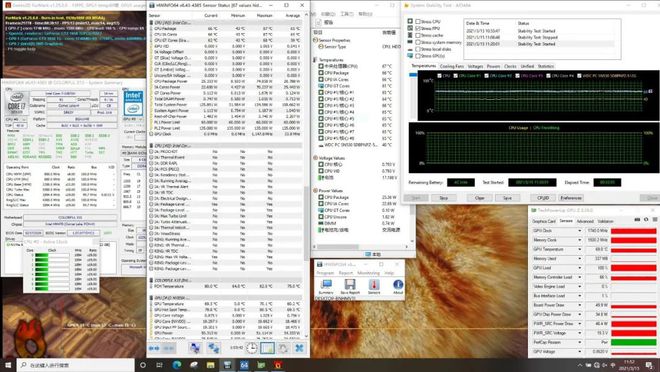
Task: Open Sensors thermometer icon in HWiNFO64
Action: 374,287
